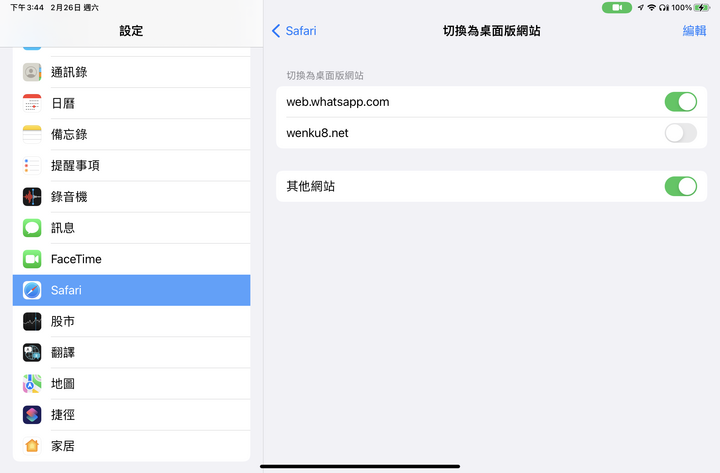Screen dimensions: 720x473
Task: Open 家居 settings
Action: (x=131, y=445)
